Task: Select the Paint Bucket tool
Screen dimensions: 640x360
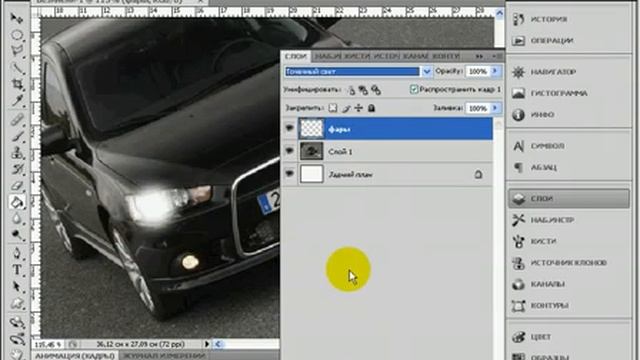Action: point(17,202)
